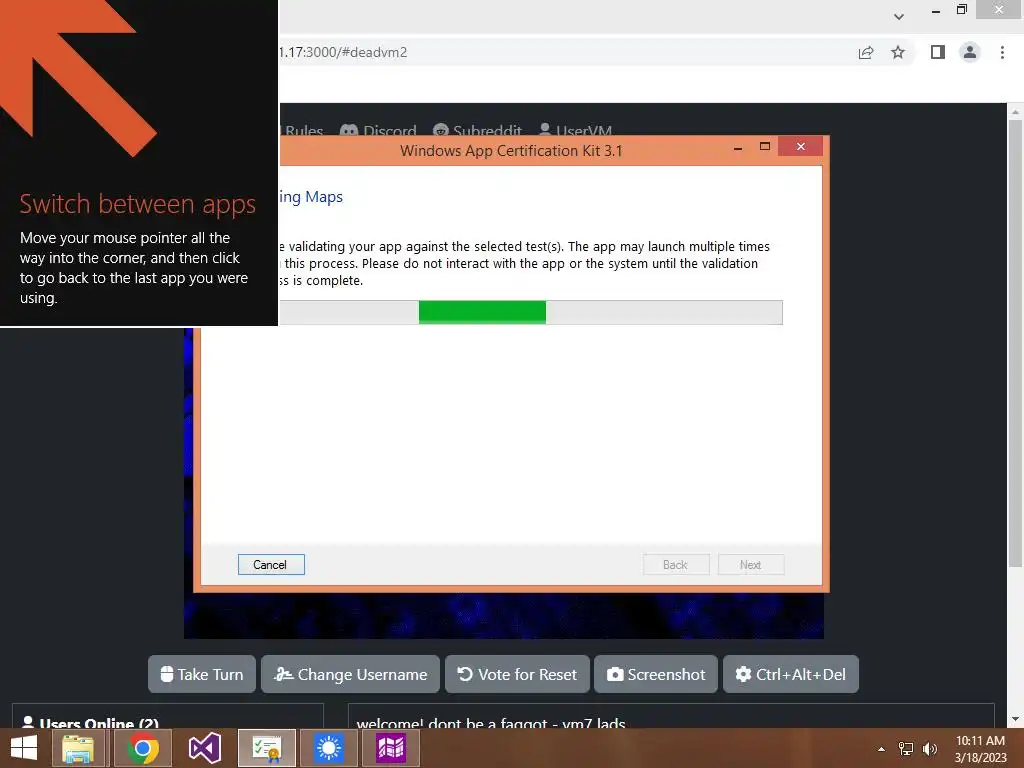1024x768 pixels.
Task: Open the Discord link in the page navbar
Action: (378, 131)
